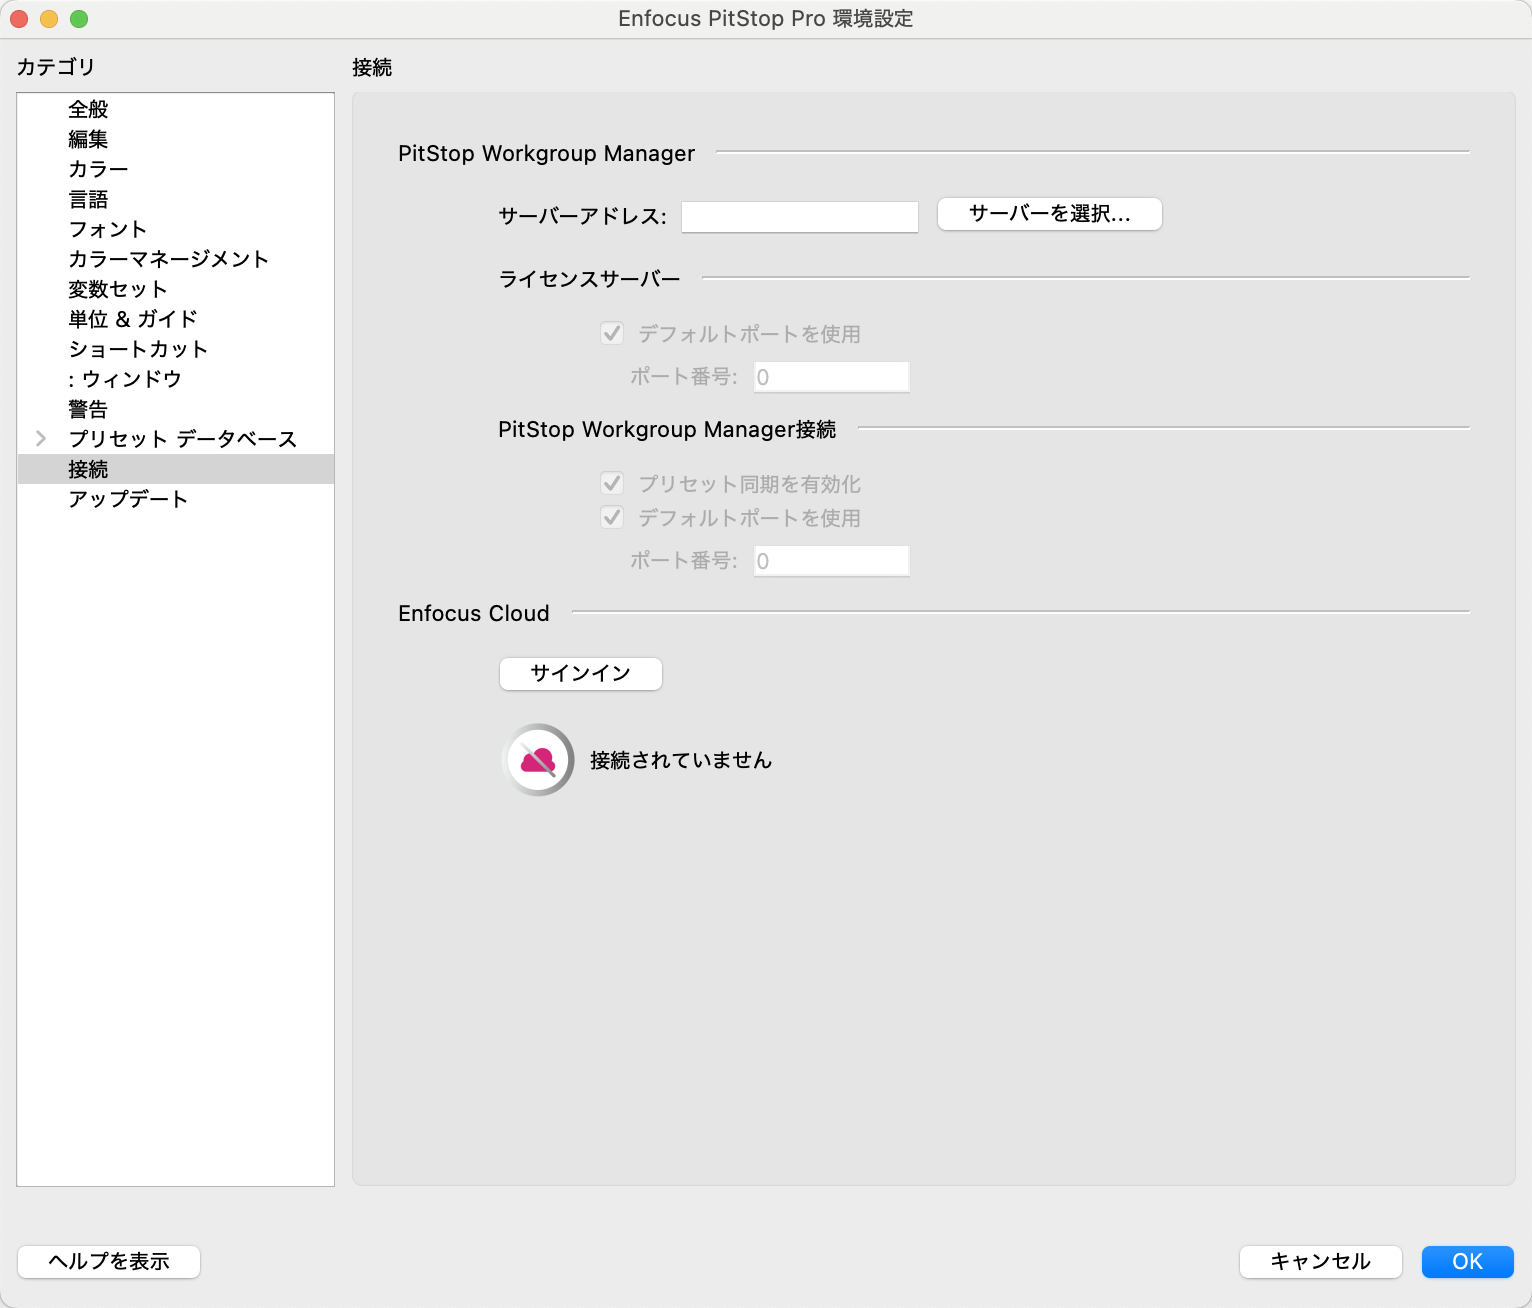This screenshot has width=1532, height=1308.
Task: Open the 警告 category
Action: coord(176,409)
